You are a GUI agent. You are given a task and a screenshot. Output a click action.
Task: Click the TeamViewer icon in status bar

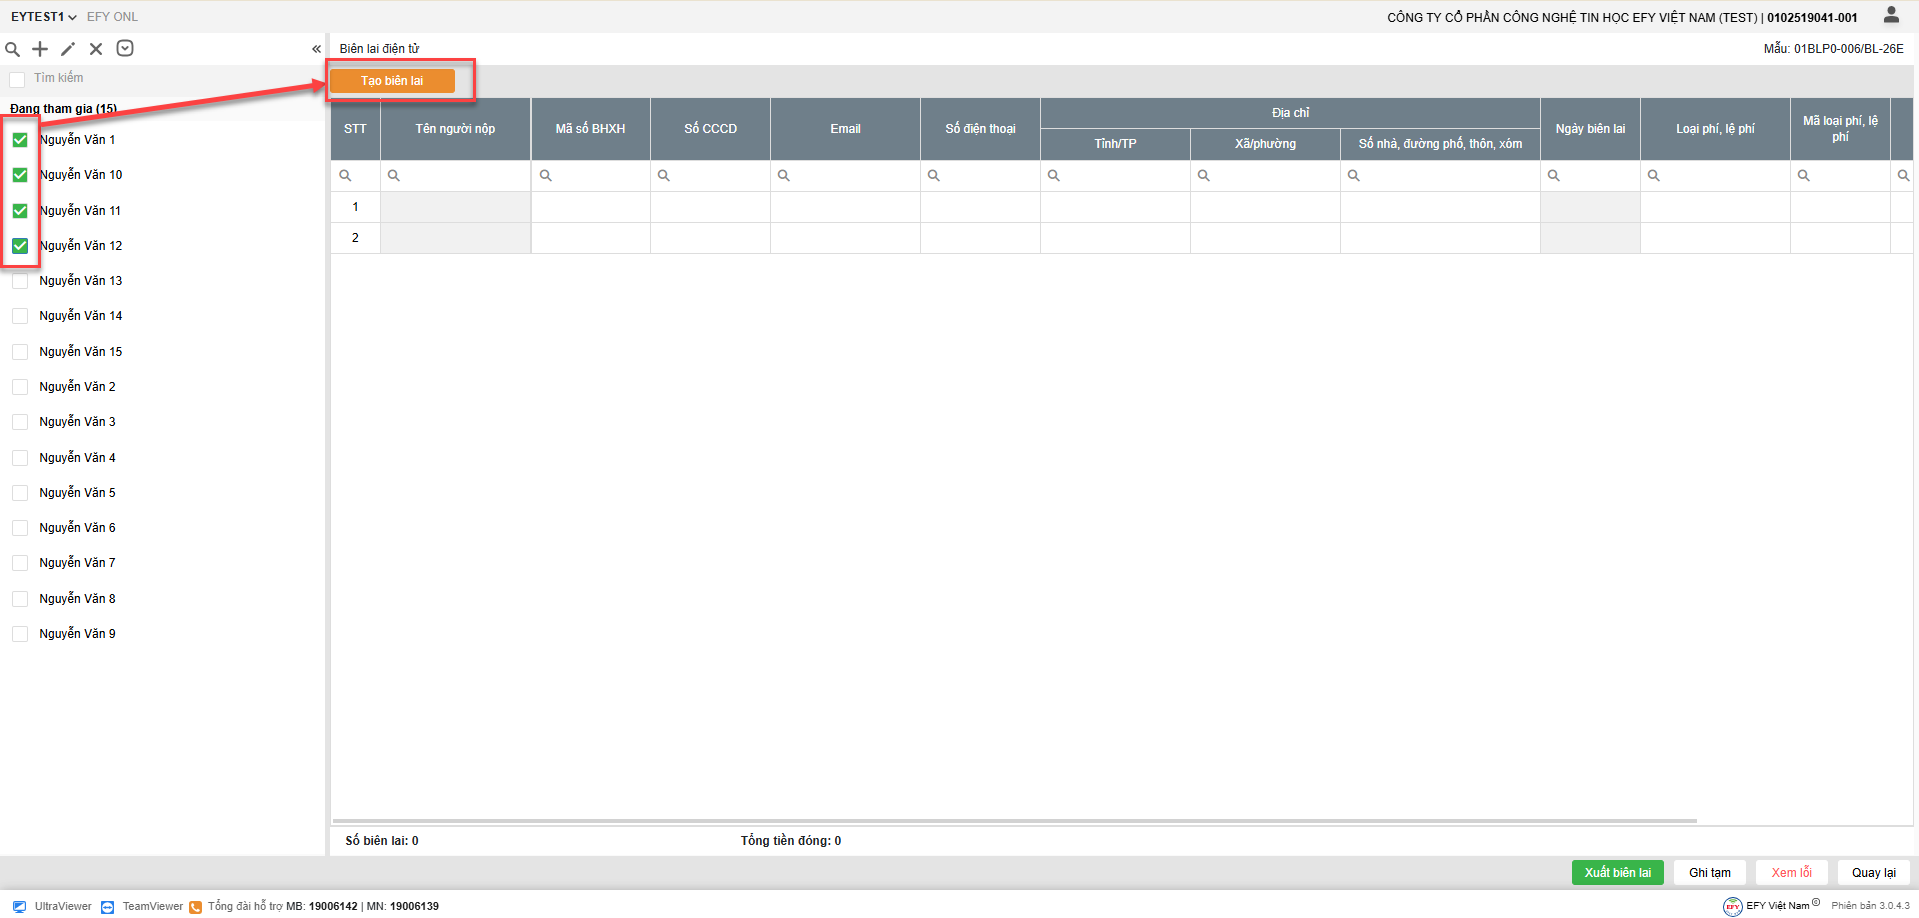point(108,907)
